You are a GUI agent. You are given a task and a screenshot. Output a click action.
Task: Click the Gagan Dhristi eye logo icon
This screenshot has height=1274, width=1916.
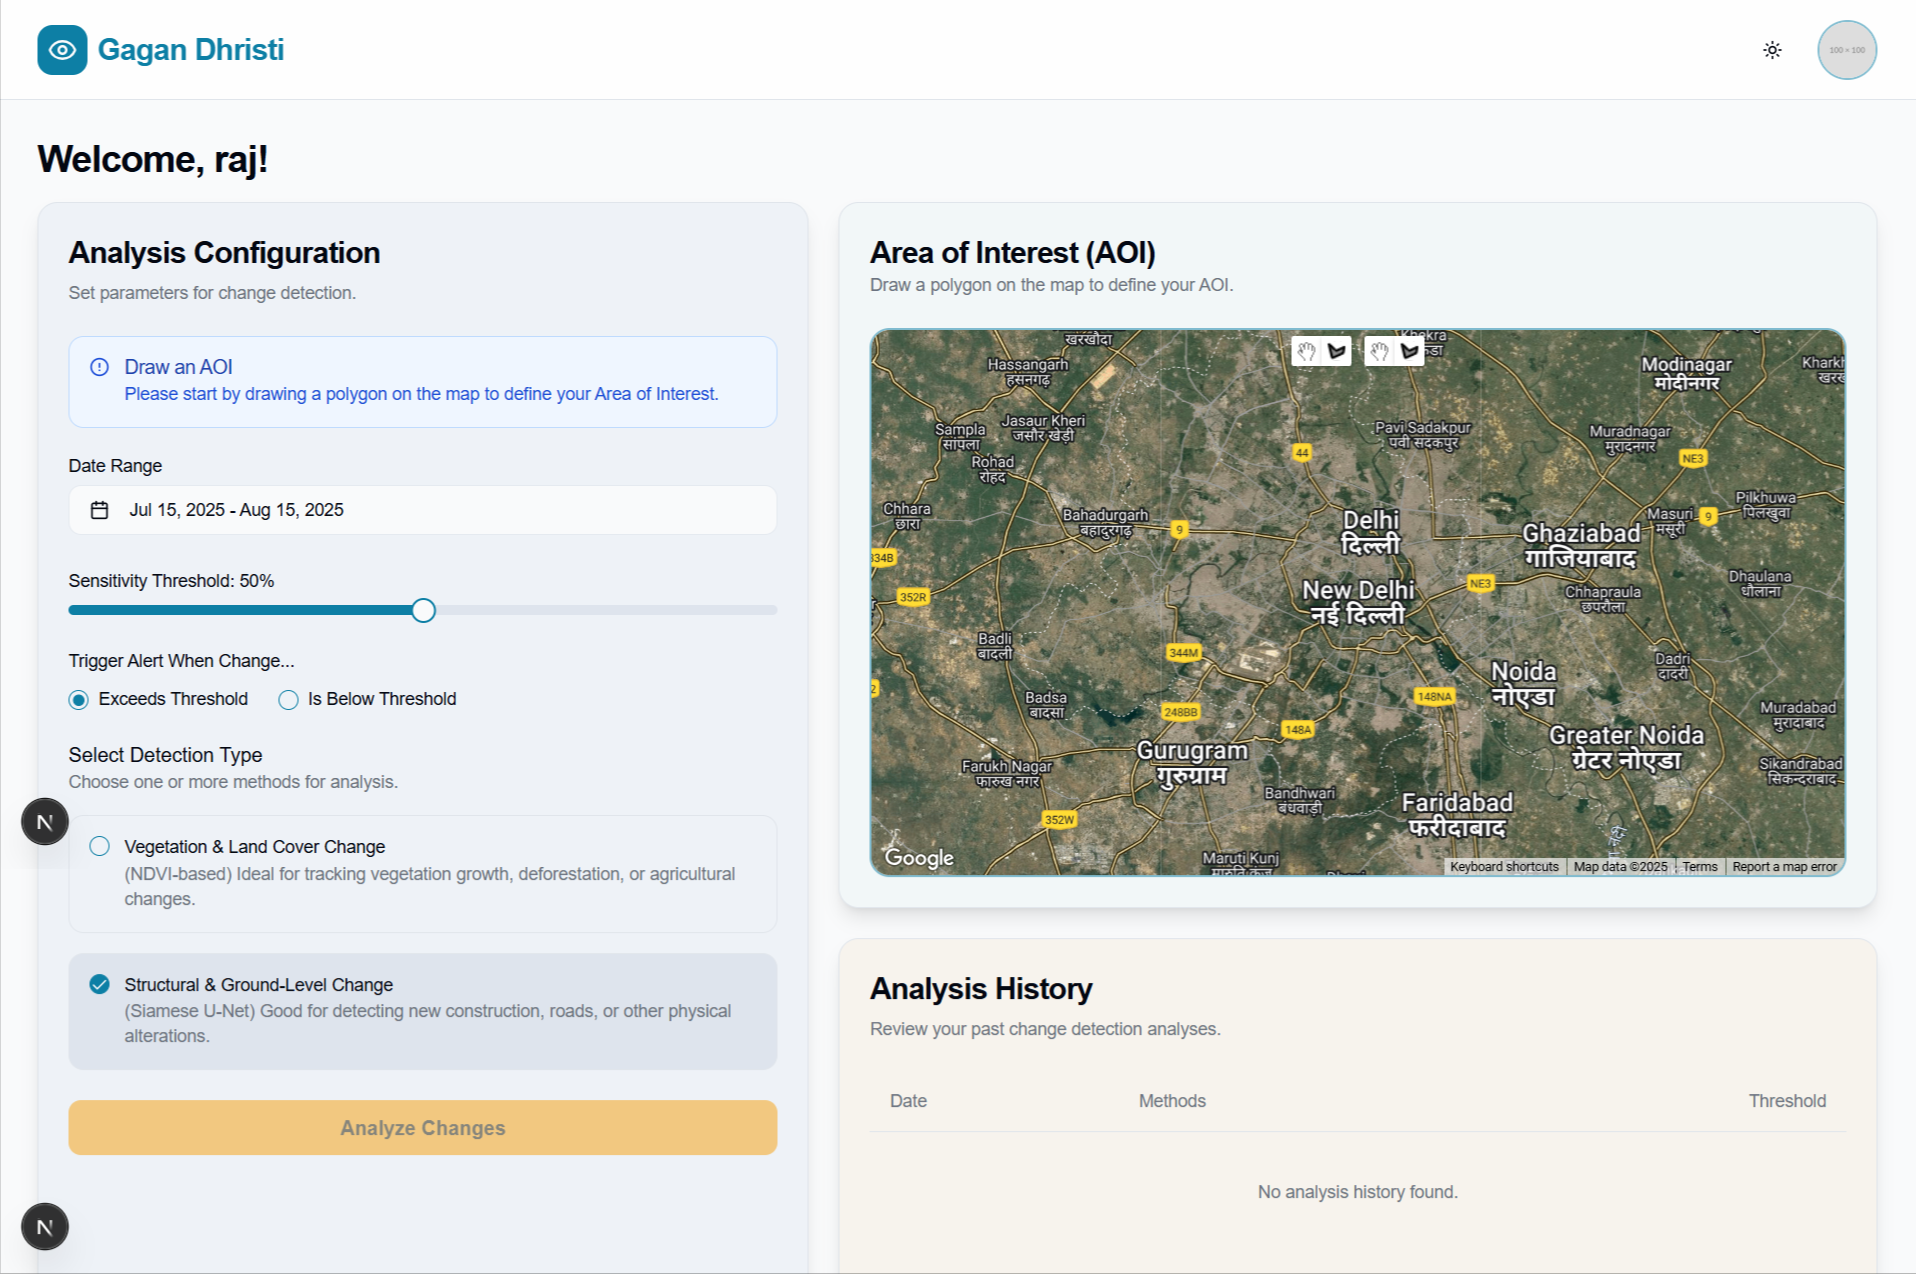[x=62, y=50]
